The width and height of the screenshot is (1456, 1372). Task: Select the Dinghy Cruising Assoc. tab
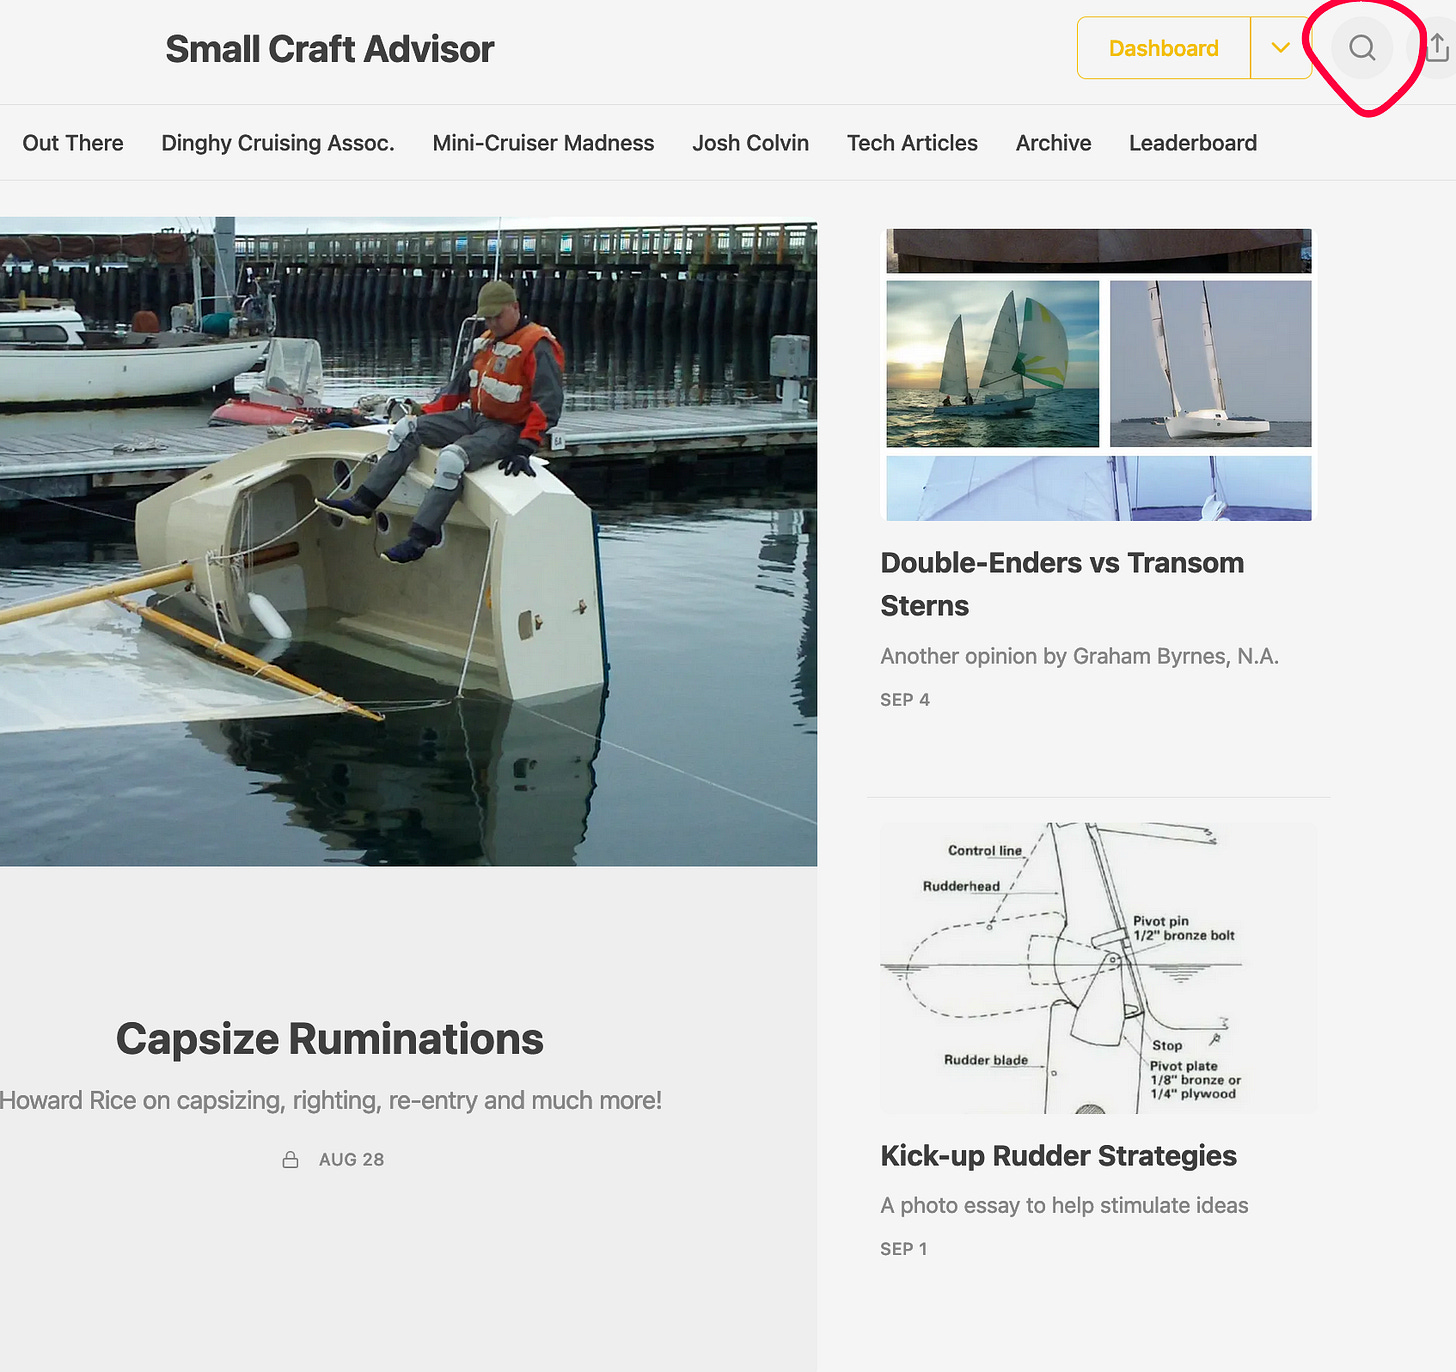tap(278, 143)
